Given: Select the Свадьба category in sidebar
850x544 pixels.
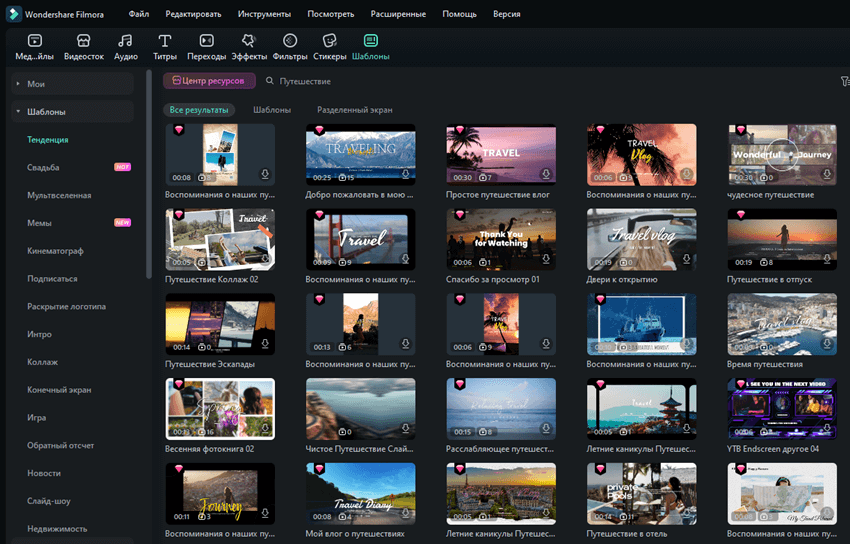Looking at the screenshot, I should [43, 167].
